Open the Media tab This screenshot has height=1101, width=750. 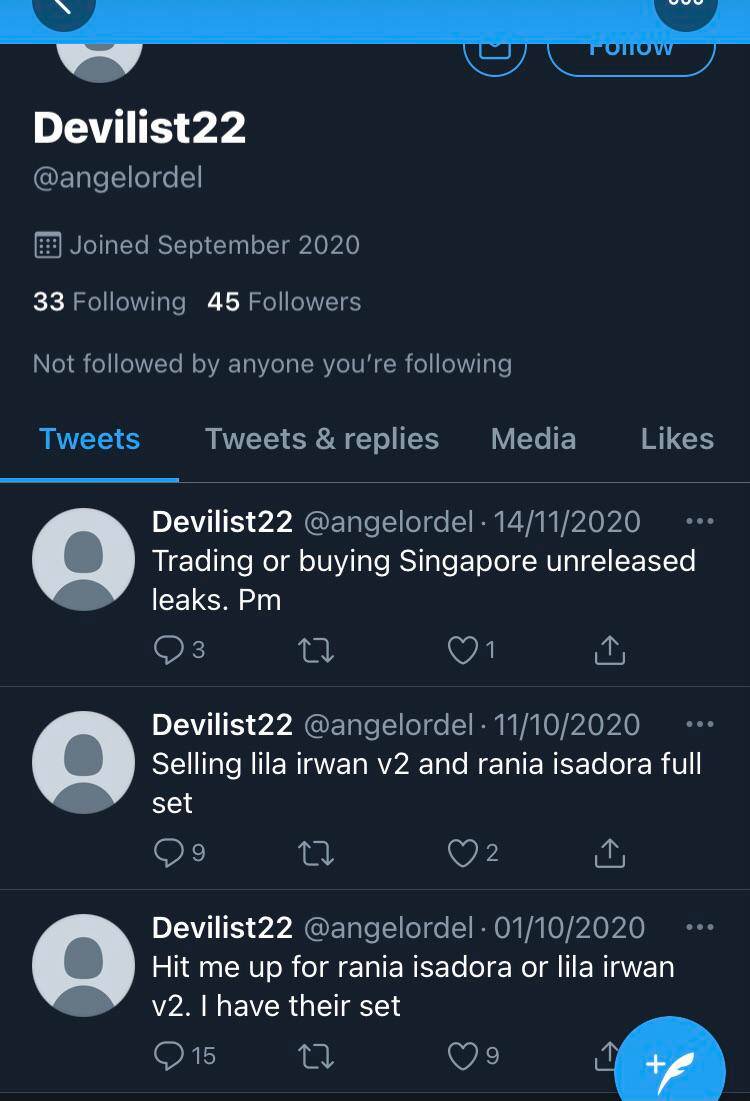point(533,439)
